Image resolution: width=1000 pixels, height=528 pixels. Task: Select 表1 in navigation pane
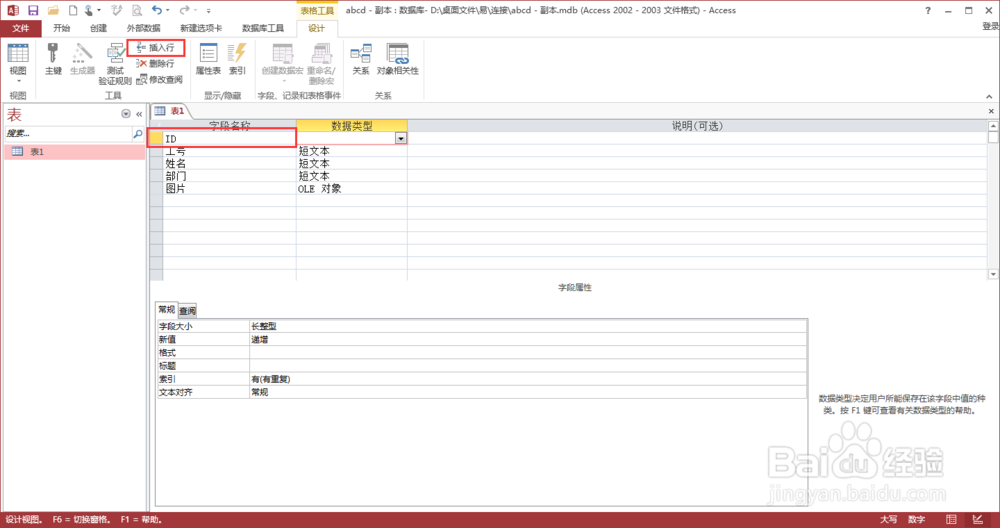[75, 152]
